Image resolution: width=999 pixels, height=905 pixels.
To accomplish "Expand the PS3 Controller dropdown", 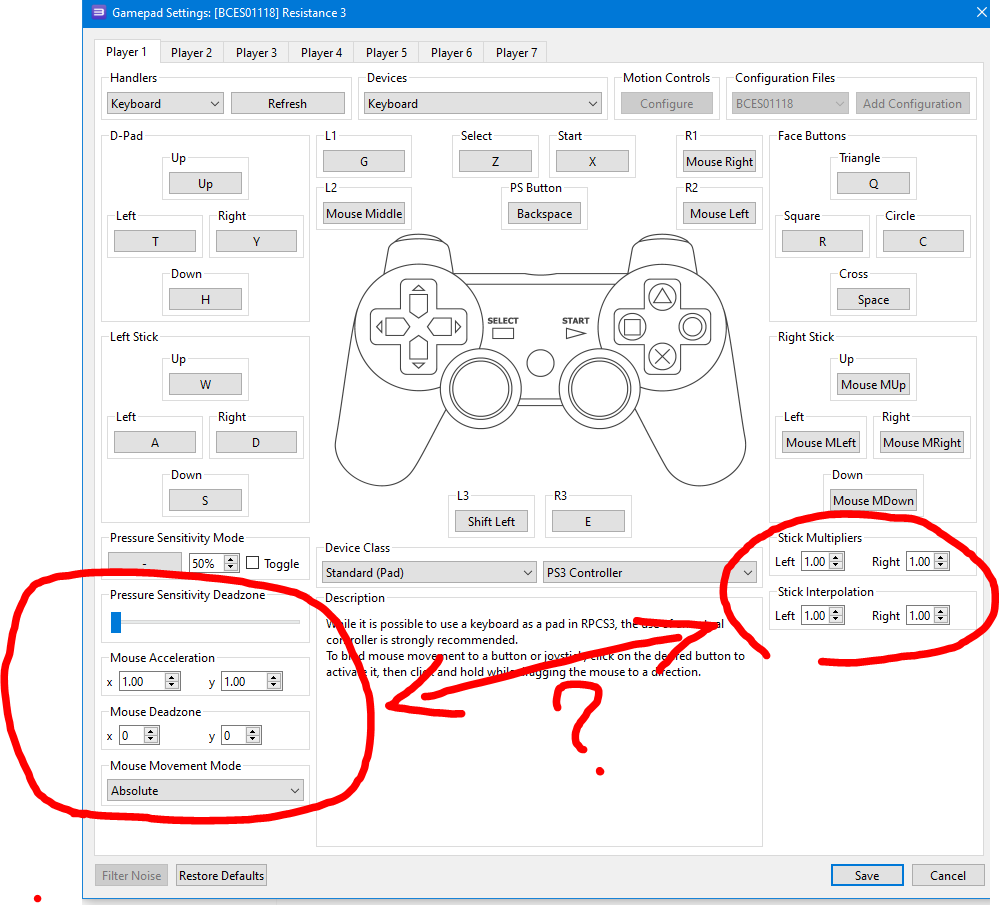I will pos(650,572).
